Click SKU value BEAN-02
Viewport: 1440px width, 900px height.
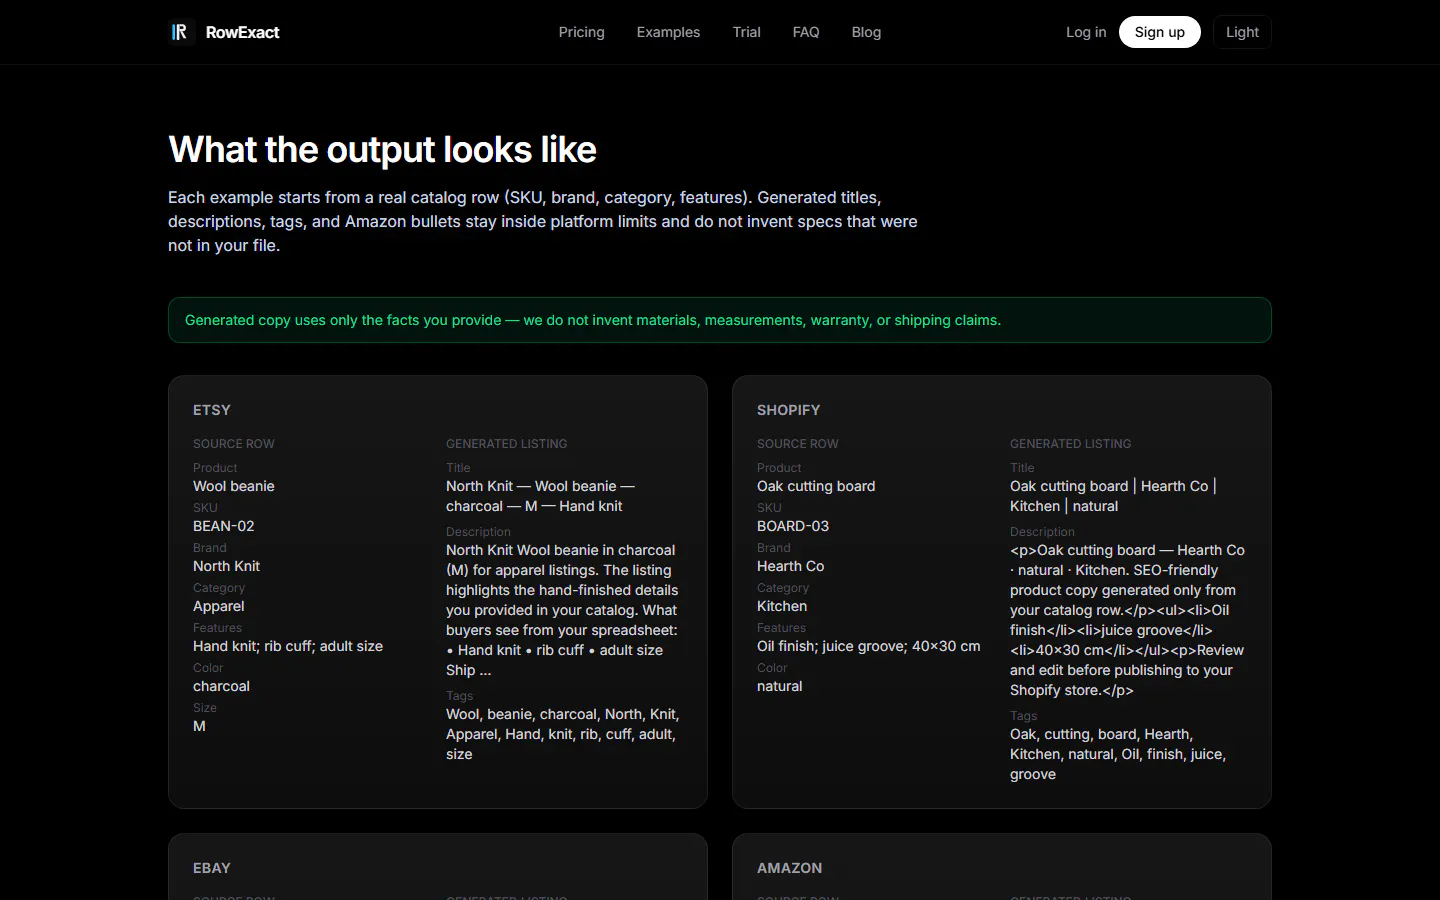pyautogui.click(x=224, y=526)
